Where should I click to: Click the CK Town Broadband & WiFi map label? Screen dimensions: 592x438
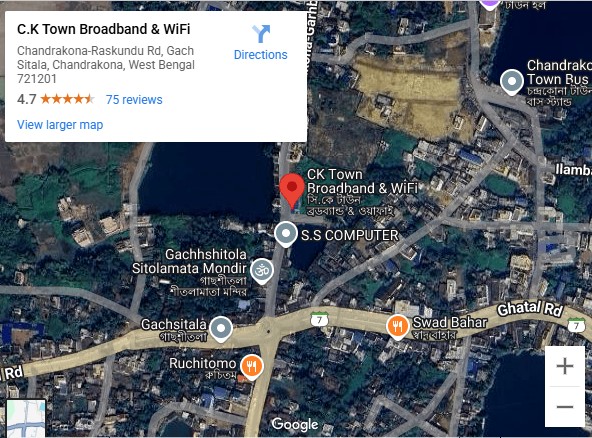click(x=362, y=181)
